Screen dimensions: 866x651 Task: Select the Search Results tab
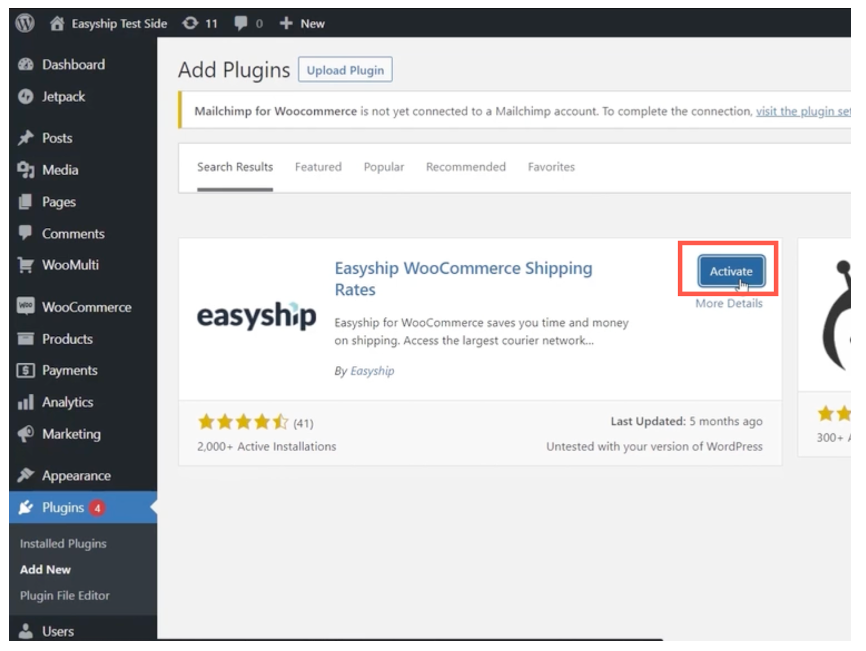[235, 167]
